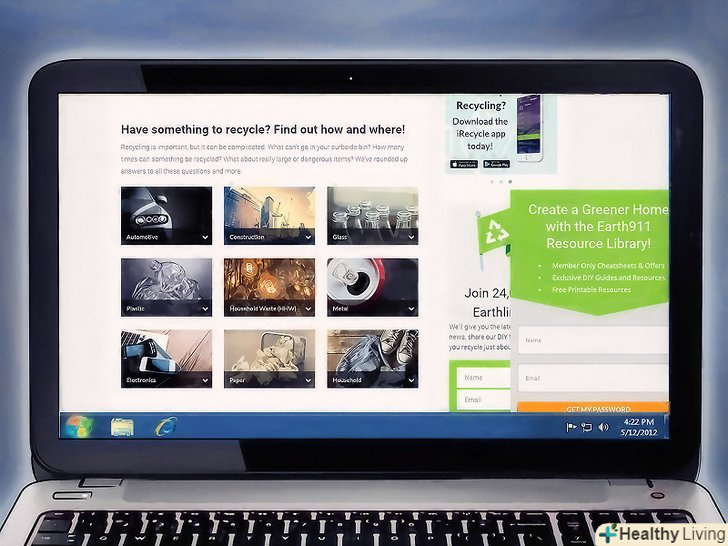Launch Internet Explorer from the taskbar

point(166,426)
